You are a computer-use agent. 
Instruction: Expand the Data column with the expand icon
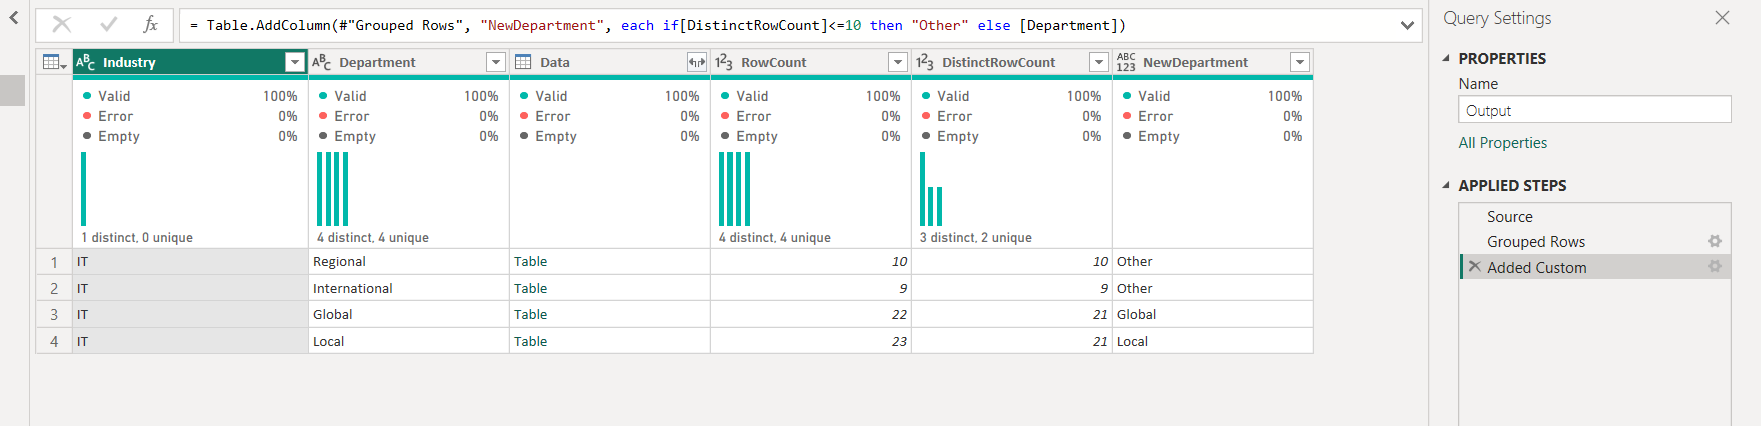[x=696, y=62]
